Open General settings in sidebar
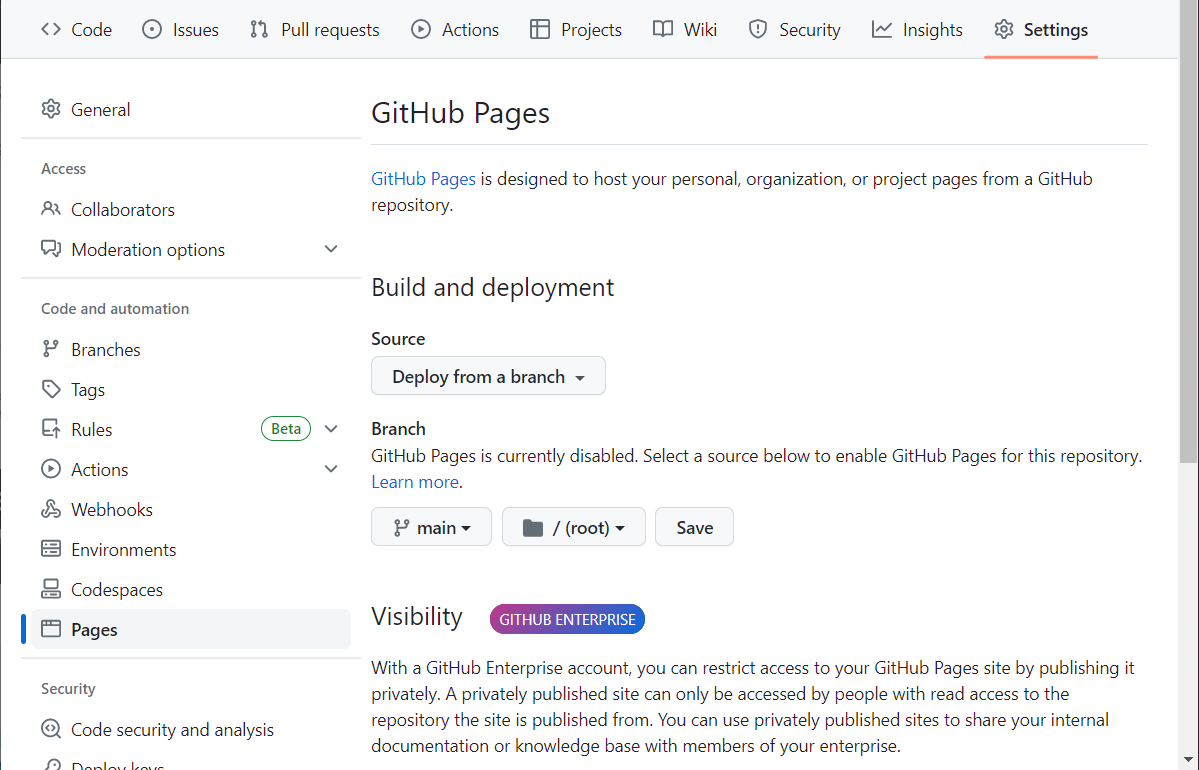This screenshot has width=1199, height=770. [x=191, y=109]
